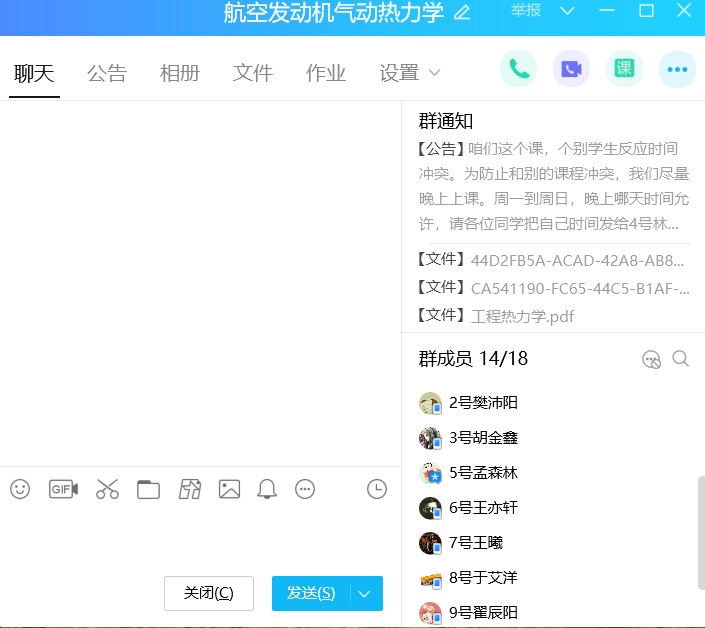
Task: Open the 文件 tab
Action: point(253,73)
